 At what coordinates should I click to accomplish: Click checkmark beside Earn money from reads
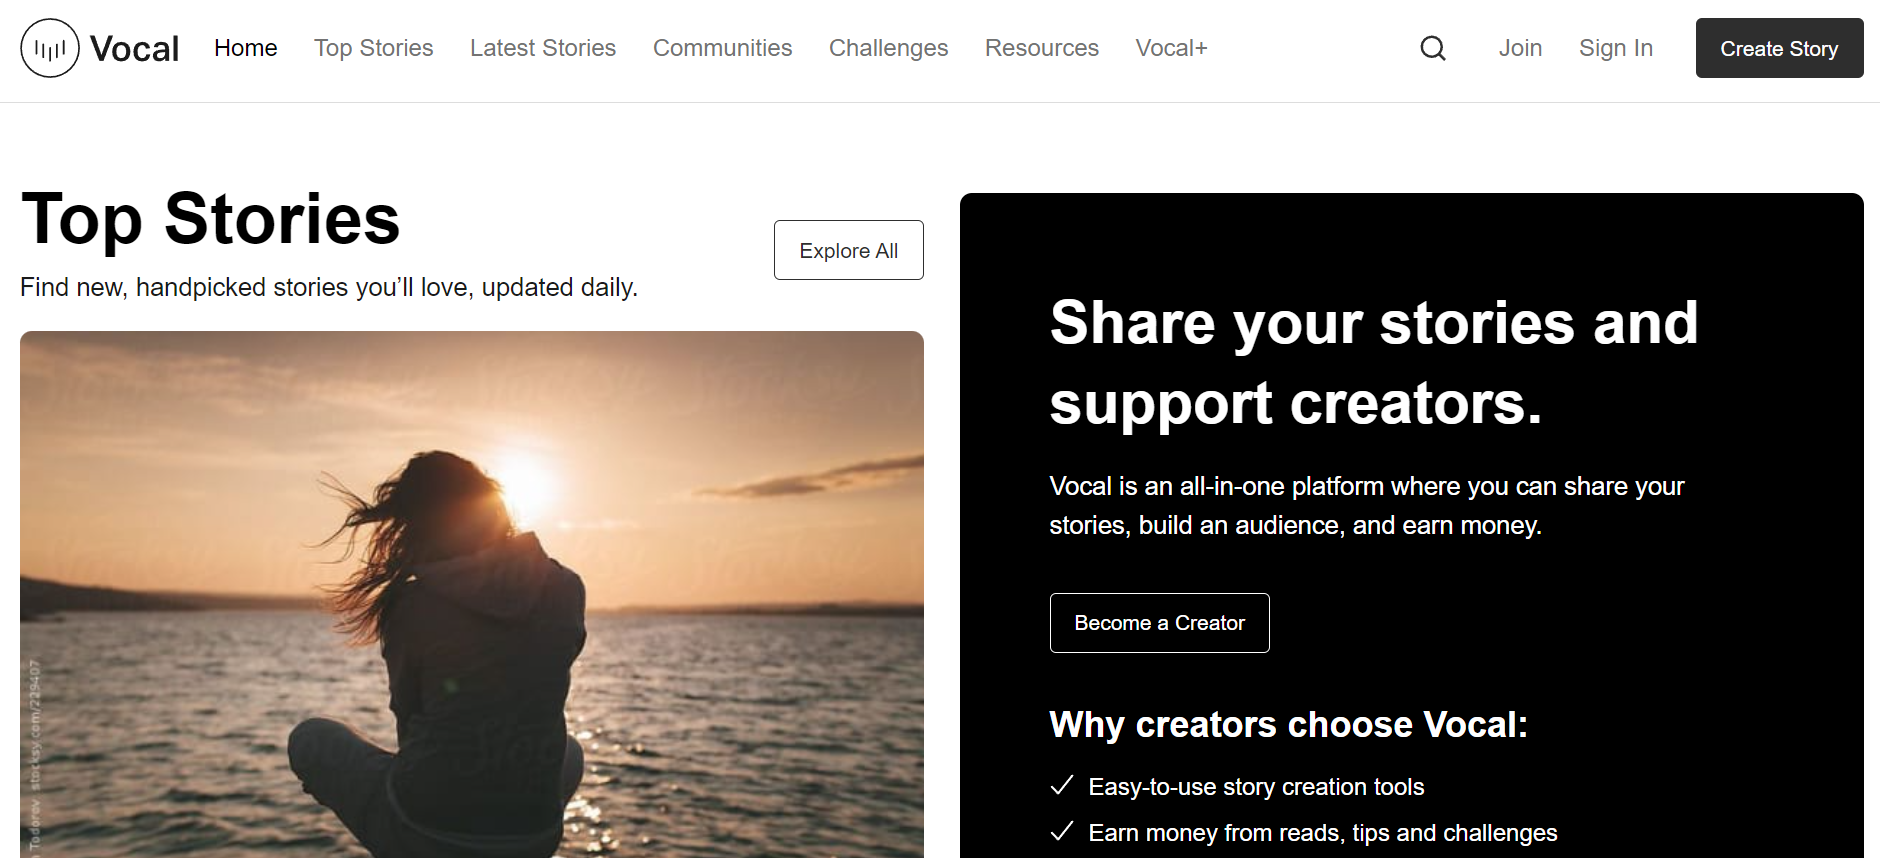pyautogui.click(x=1062, y=832)
